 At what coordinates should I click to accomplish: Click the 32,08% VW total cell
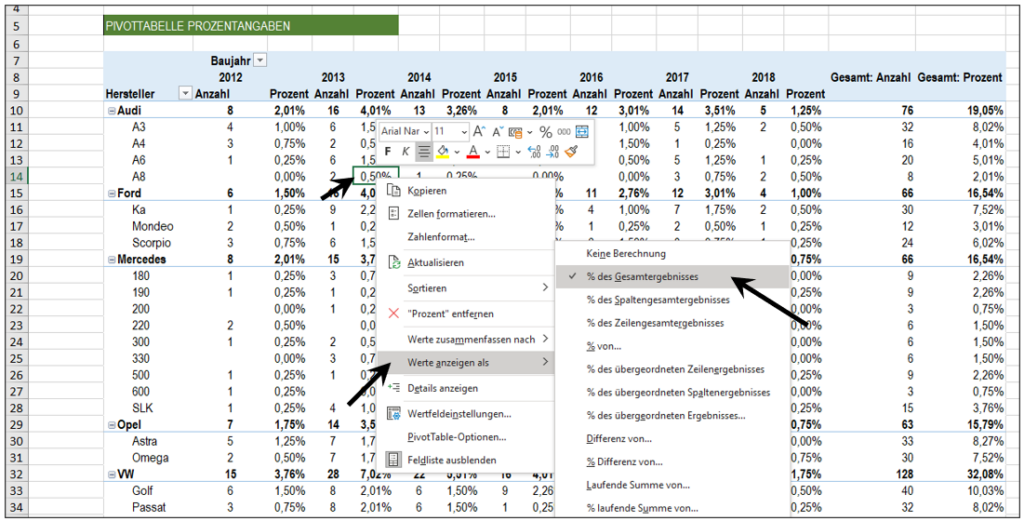(986, 474)
